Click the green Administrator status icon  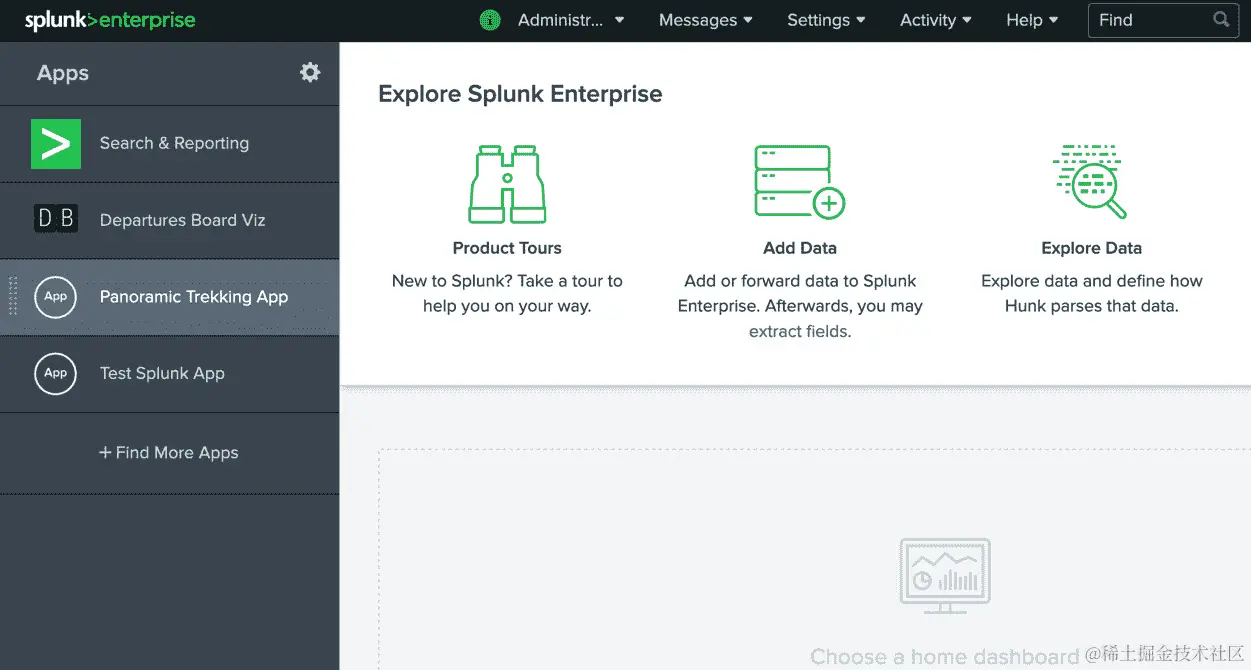490,20
